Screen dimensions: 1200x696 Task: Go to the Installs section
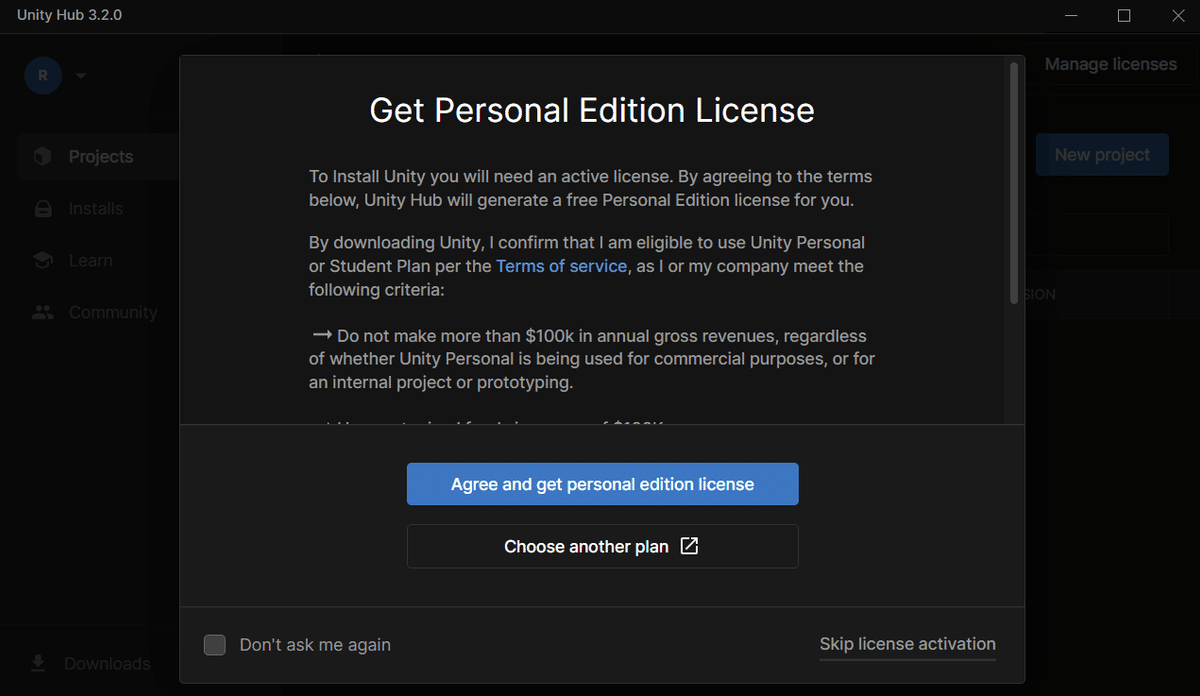[95, 209]
